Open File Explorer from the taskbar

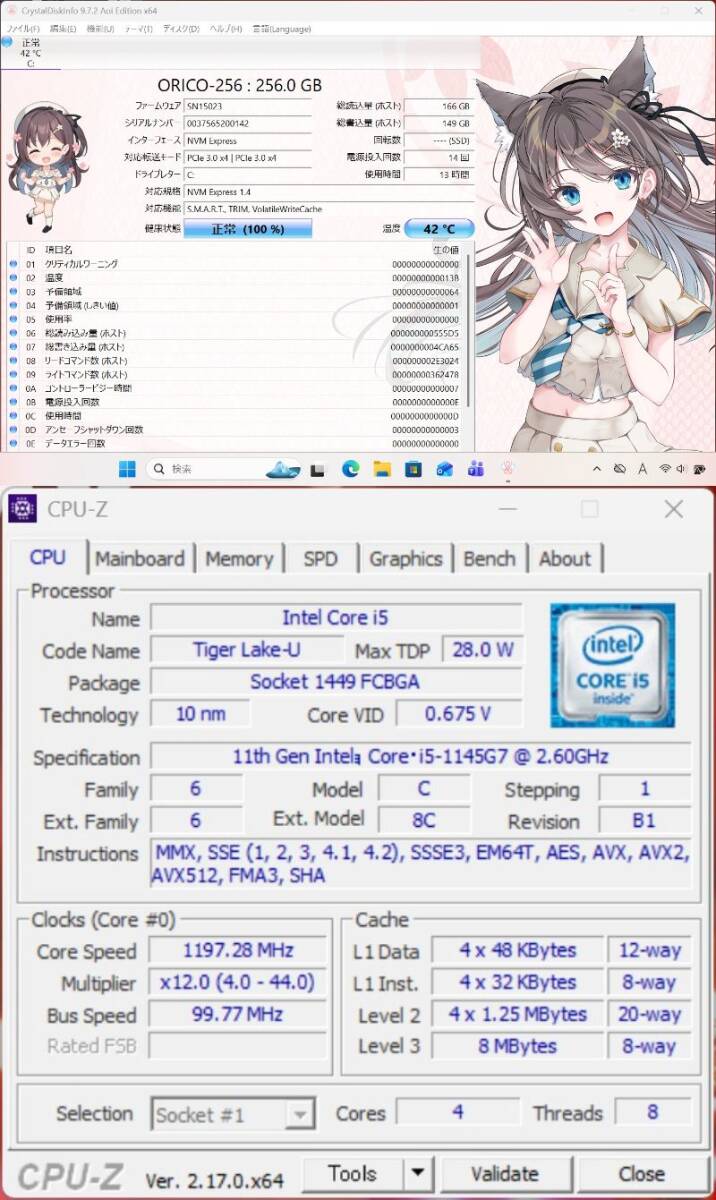pyautogui.click(x=381, y=468)
